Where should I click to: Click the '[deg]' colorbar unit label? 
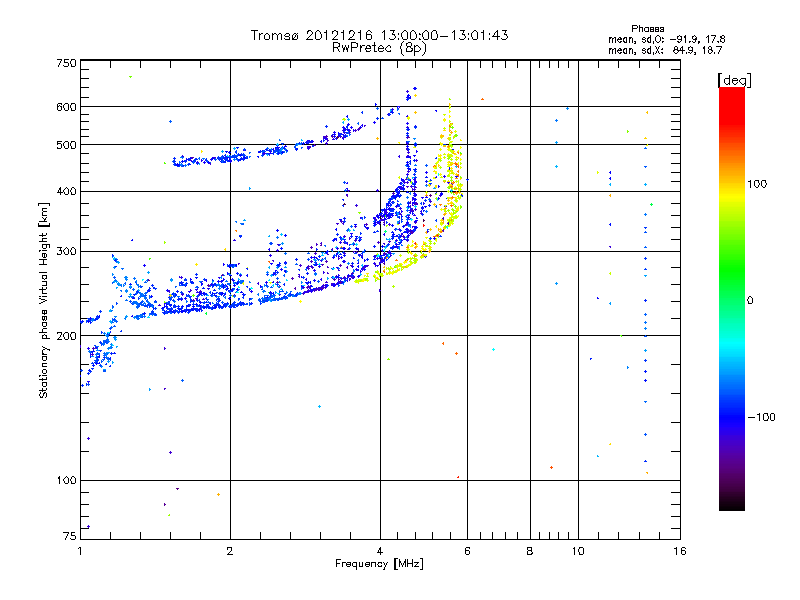click(x=734, y=80)
